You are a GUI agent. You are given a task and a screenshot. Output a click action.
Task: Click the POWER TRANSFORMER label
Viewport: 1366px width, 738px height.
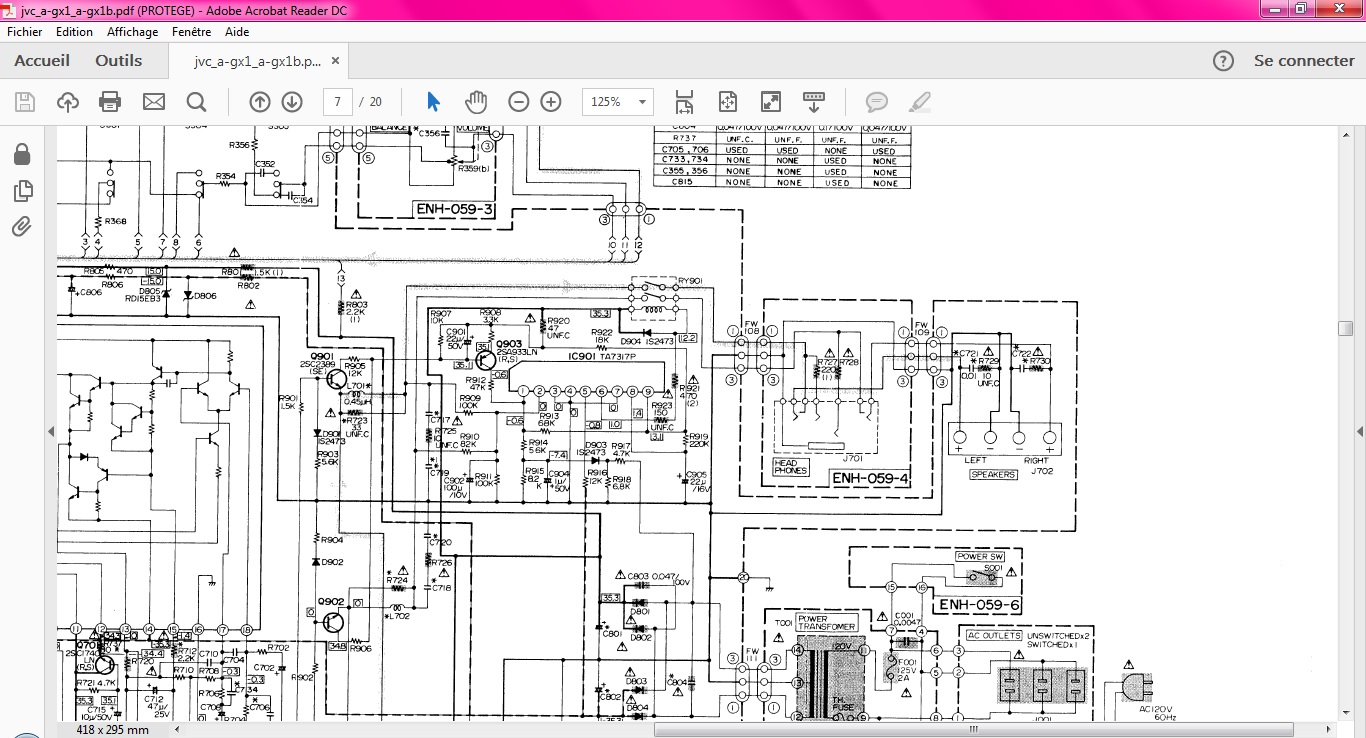[826, 623]
